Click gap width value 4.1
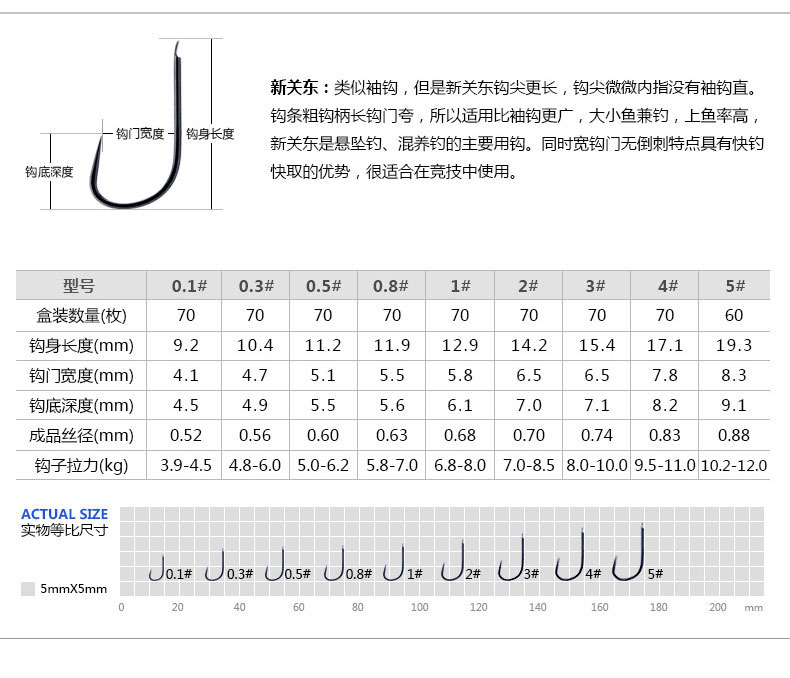The height and width of the screenshot is (678, 790). (x=186, y=375)
